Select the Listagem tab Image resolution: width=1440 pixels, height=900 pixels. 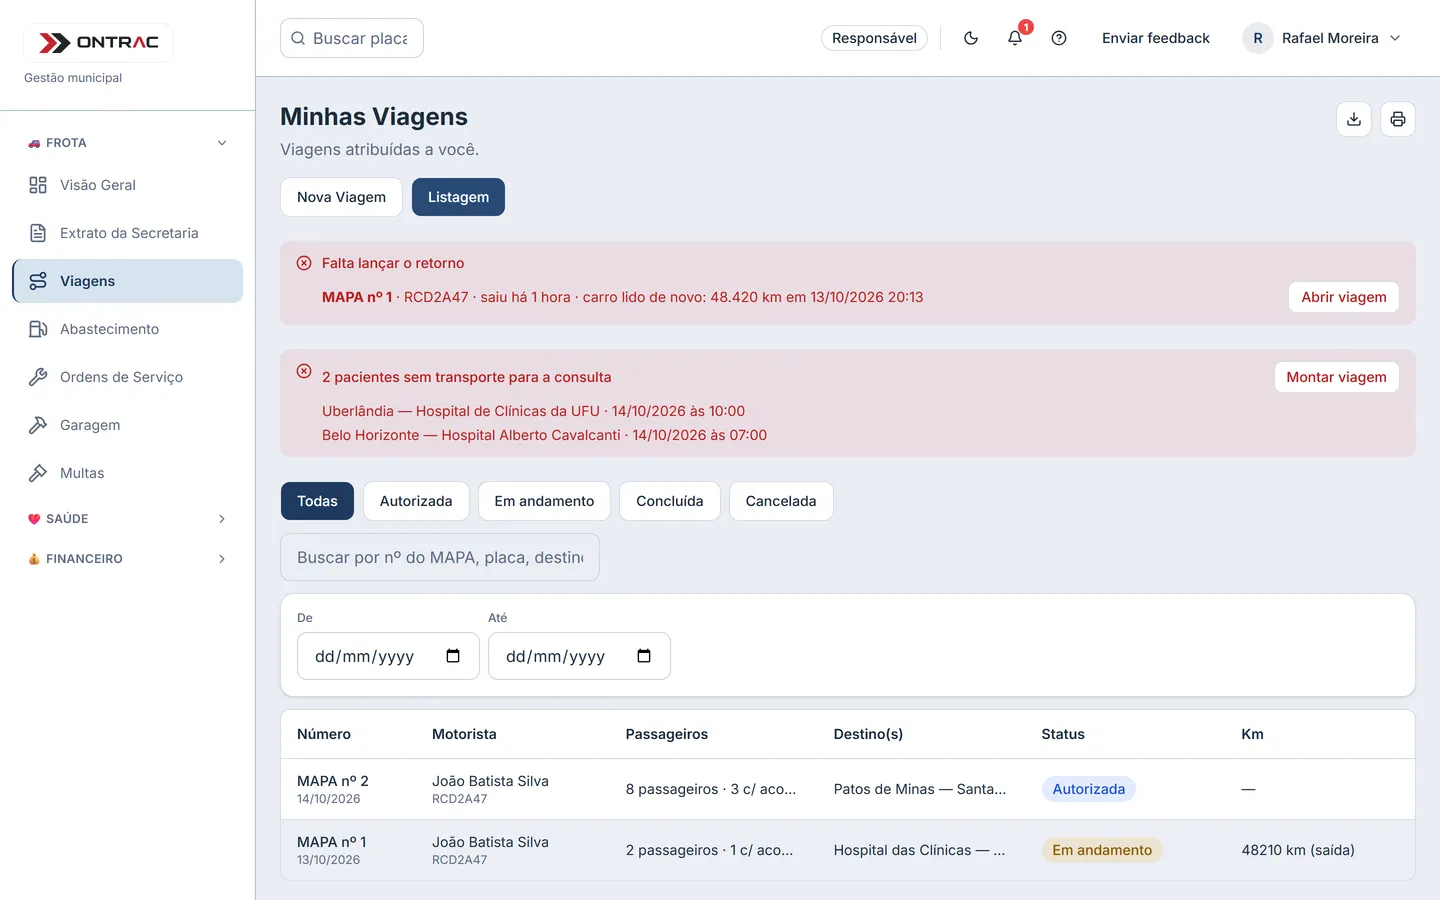(458, 197)
